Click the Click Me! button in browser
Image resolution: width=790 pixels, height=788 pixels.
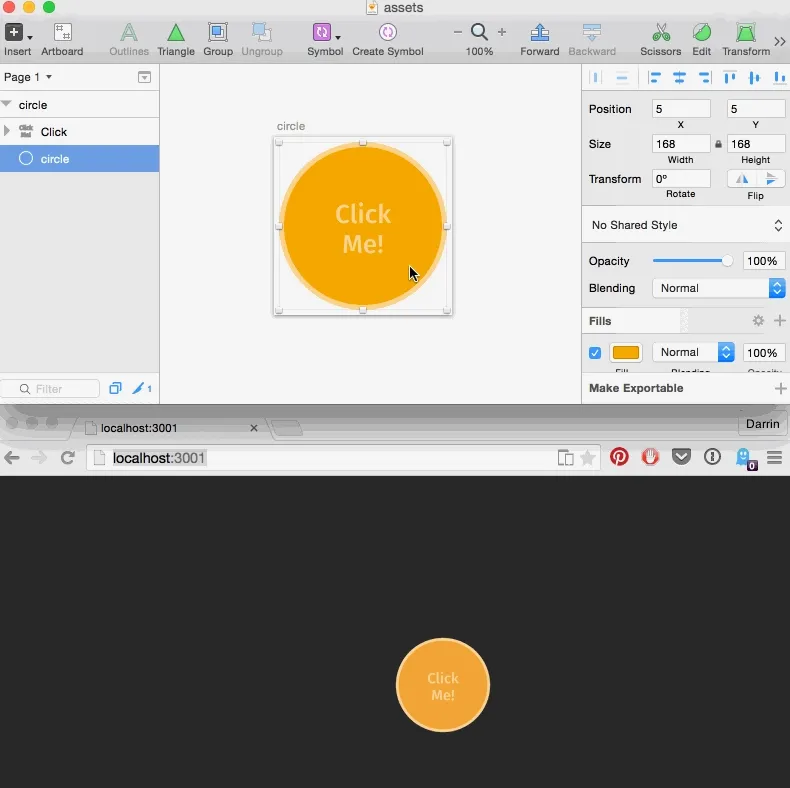443,686
